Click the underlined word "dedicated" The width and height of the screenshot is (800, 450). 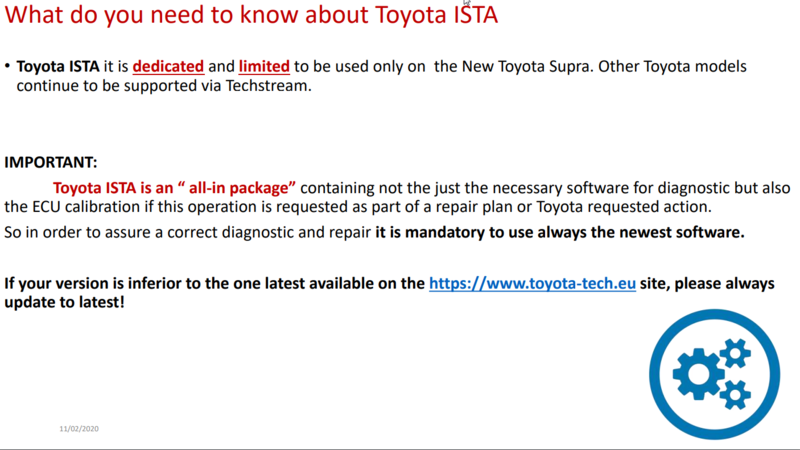[x=168, y=66]
